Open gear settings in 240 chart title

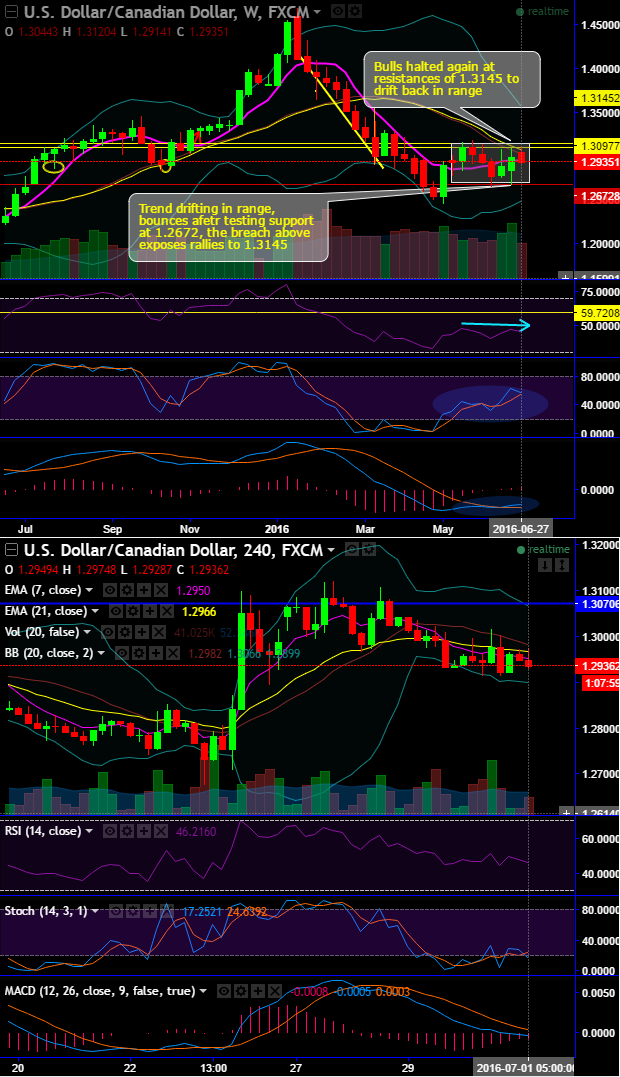[x=370, y=549]
